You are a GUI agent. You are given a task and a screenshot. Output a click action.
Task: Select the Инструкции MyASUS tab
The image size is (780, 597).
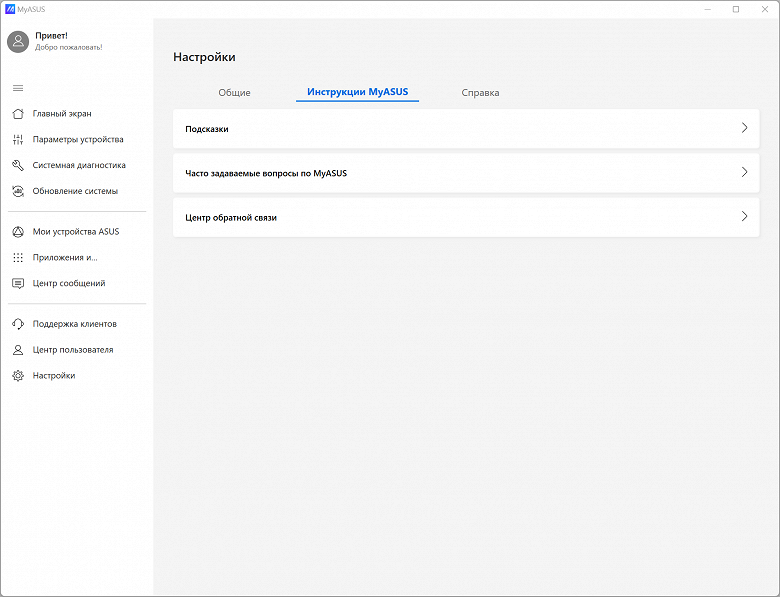coord(357,93)
